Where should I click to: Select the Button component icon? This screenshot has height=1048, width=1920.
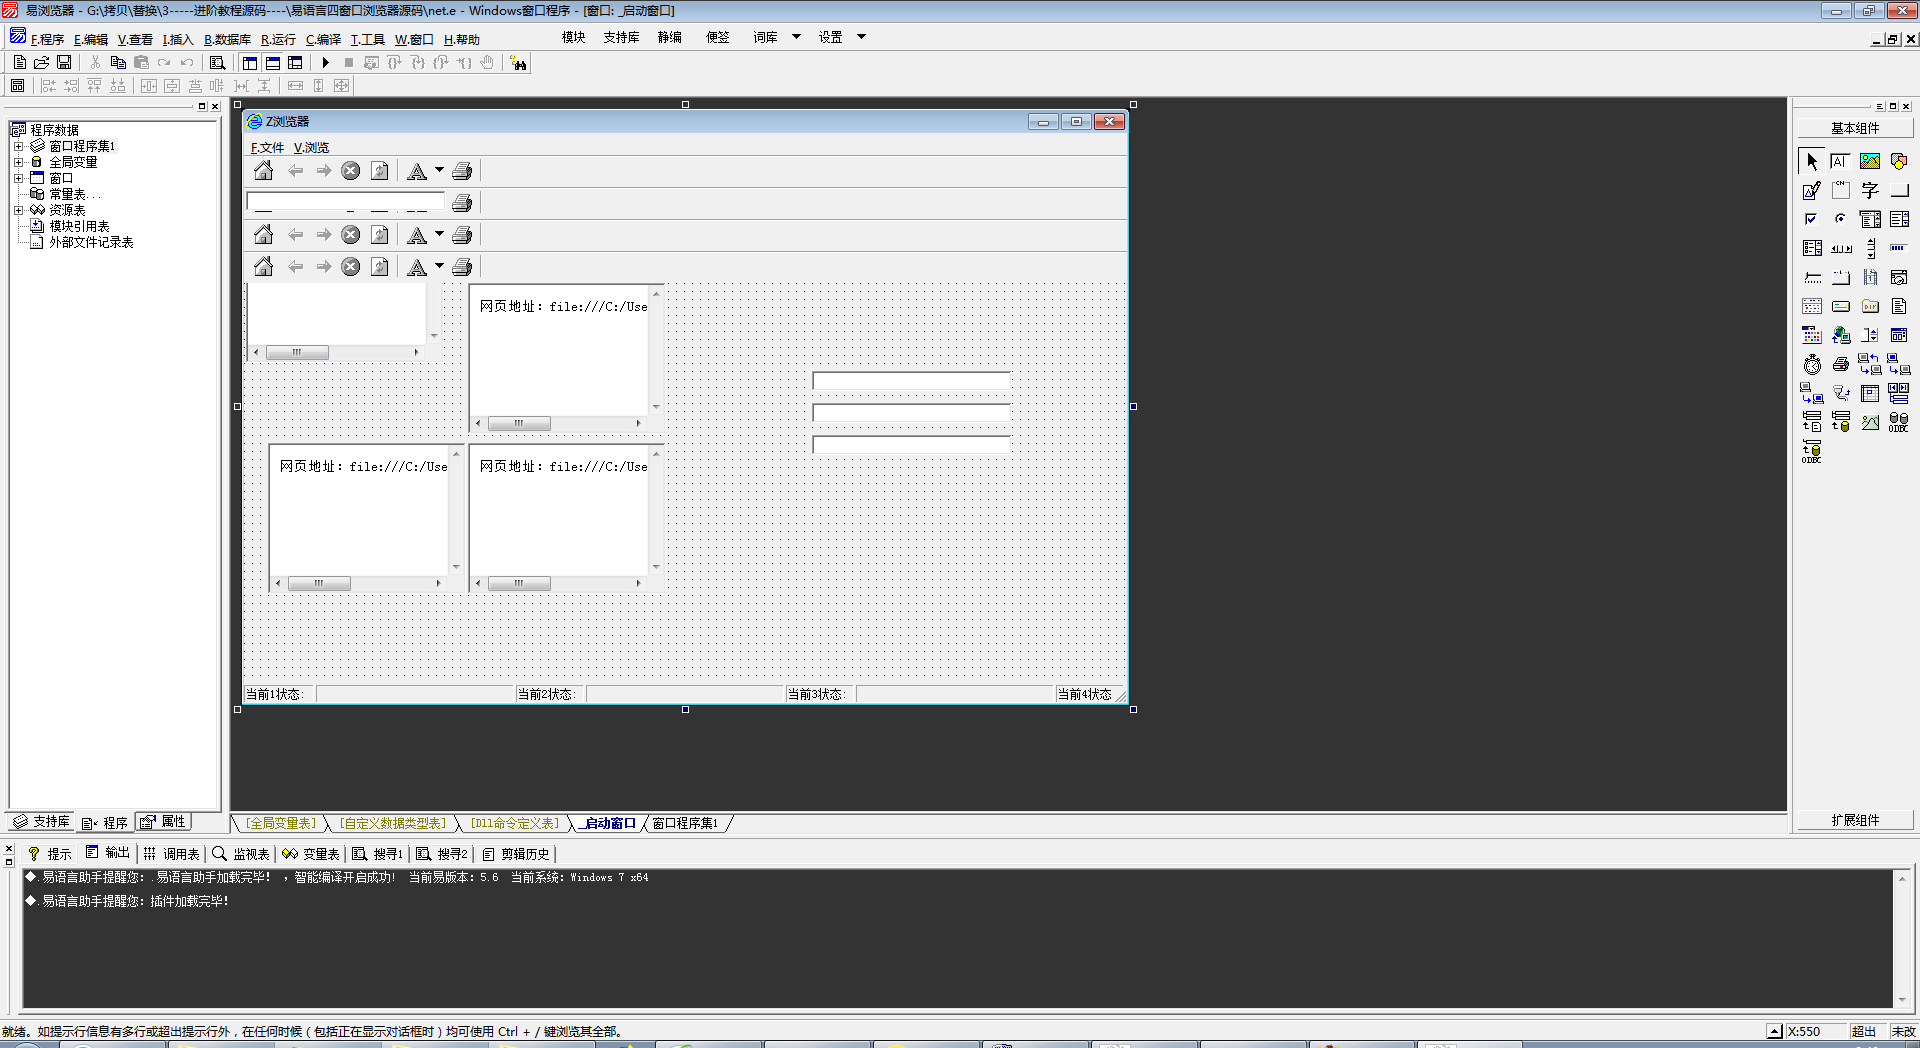(1899, 190)
